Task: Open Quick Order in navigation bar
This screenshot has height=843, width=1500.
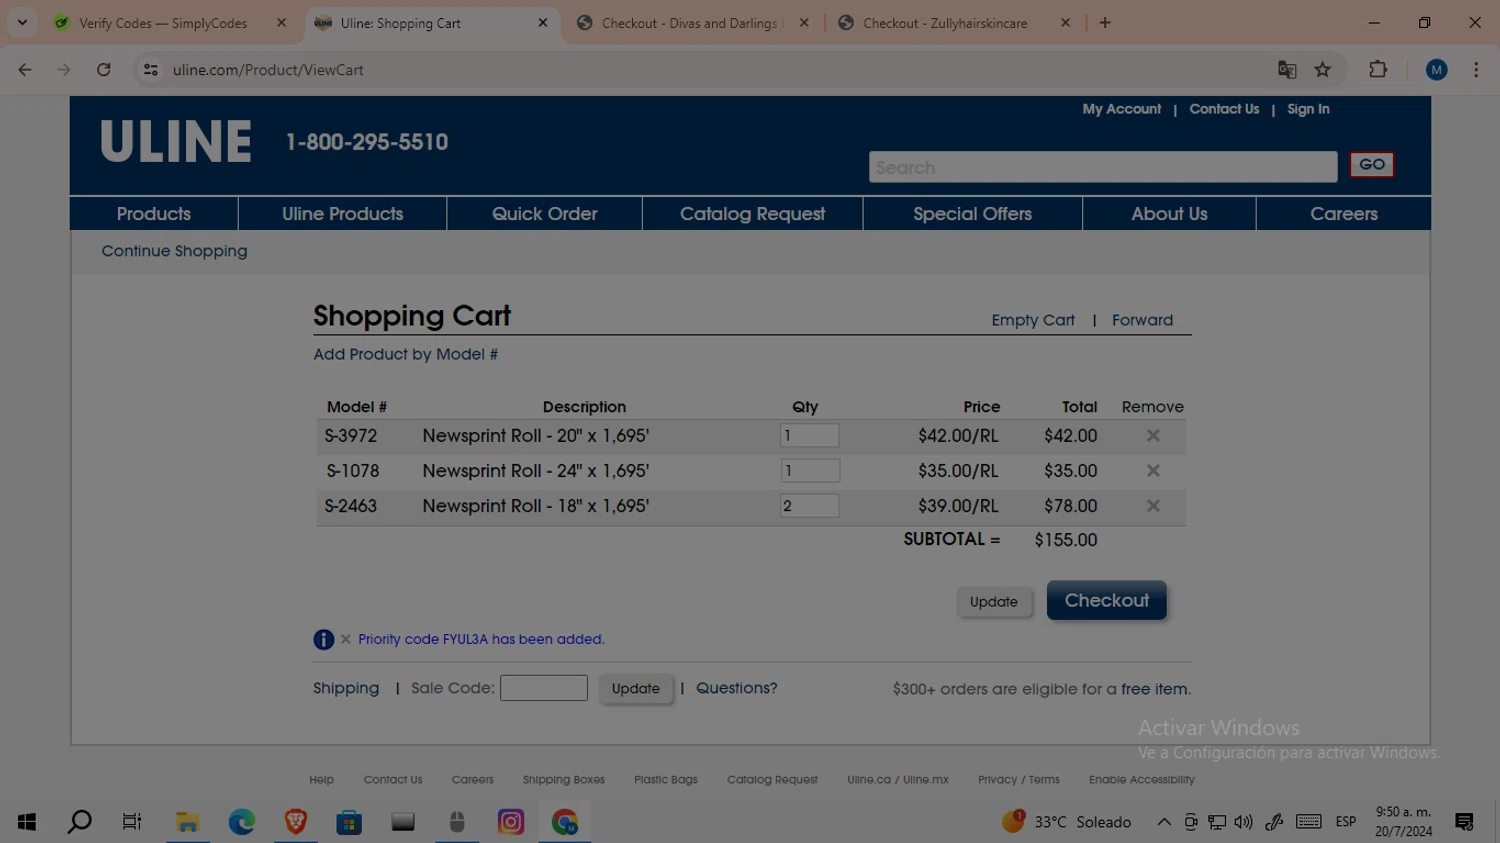Action: point(545,214)
